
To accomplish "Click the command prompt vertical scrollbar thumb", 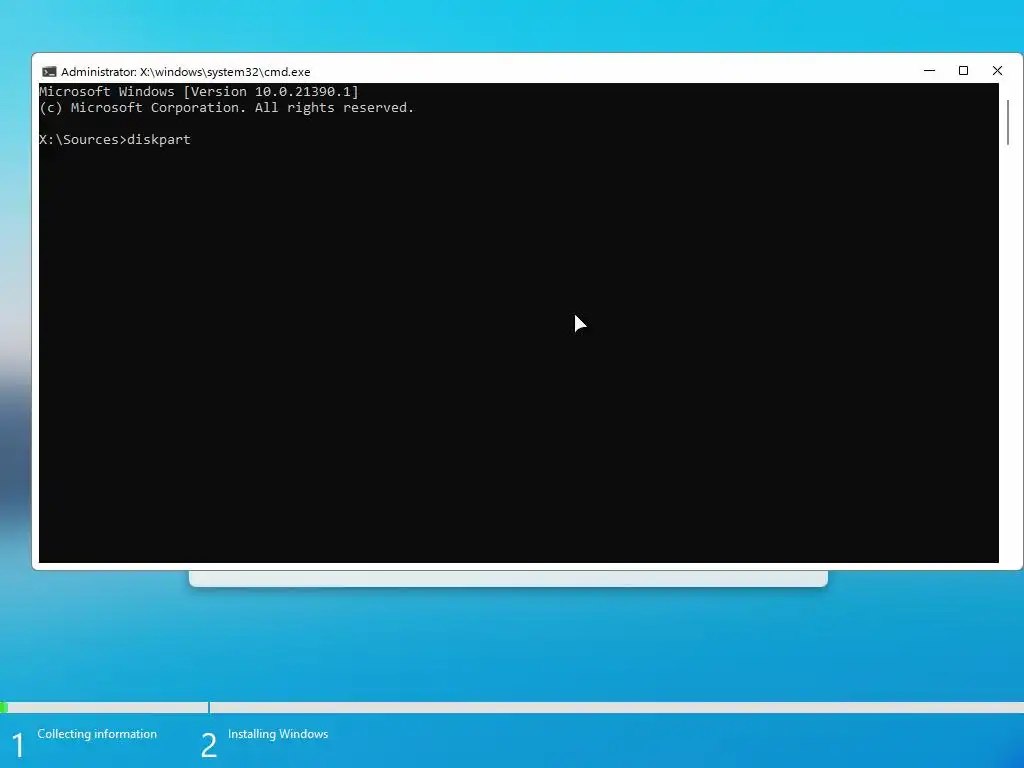I will pyautogui.click(x=1008, y=122).
